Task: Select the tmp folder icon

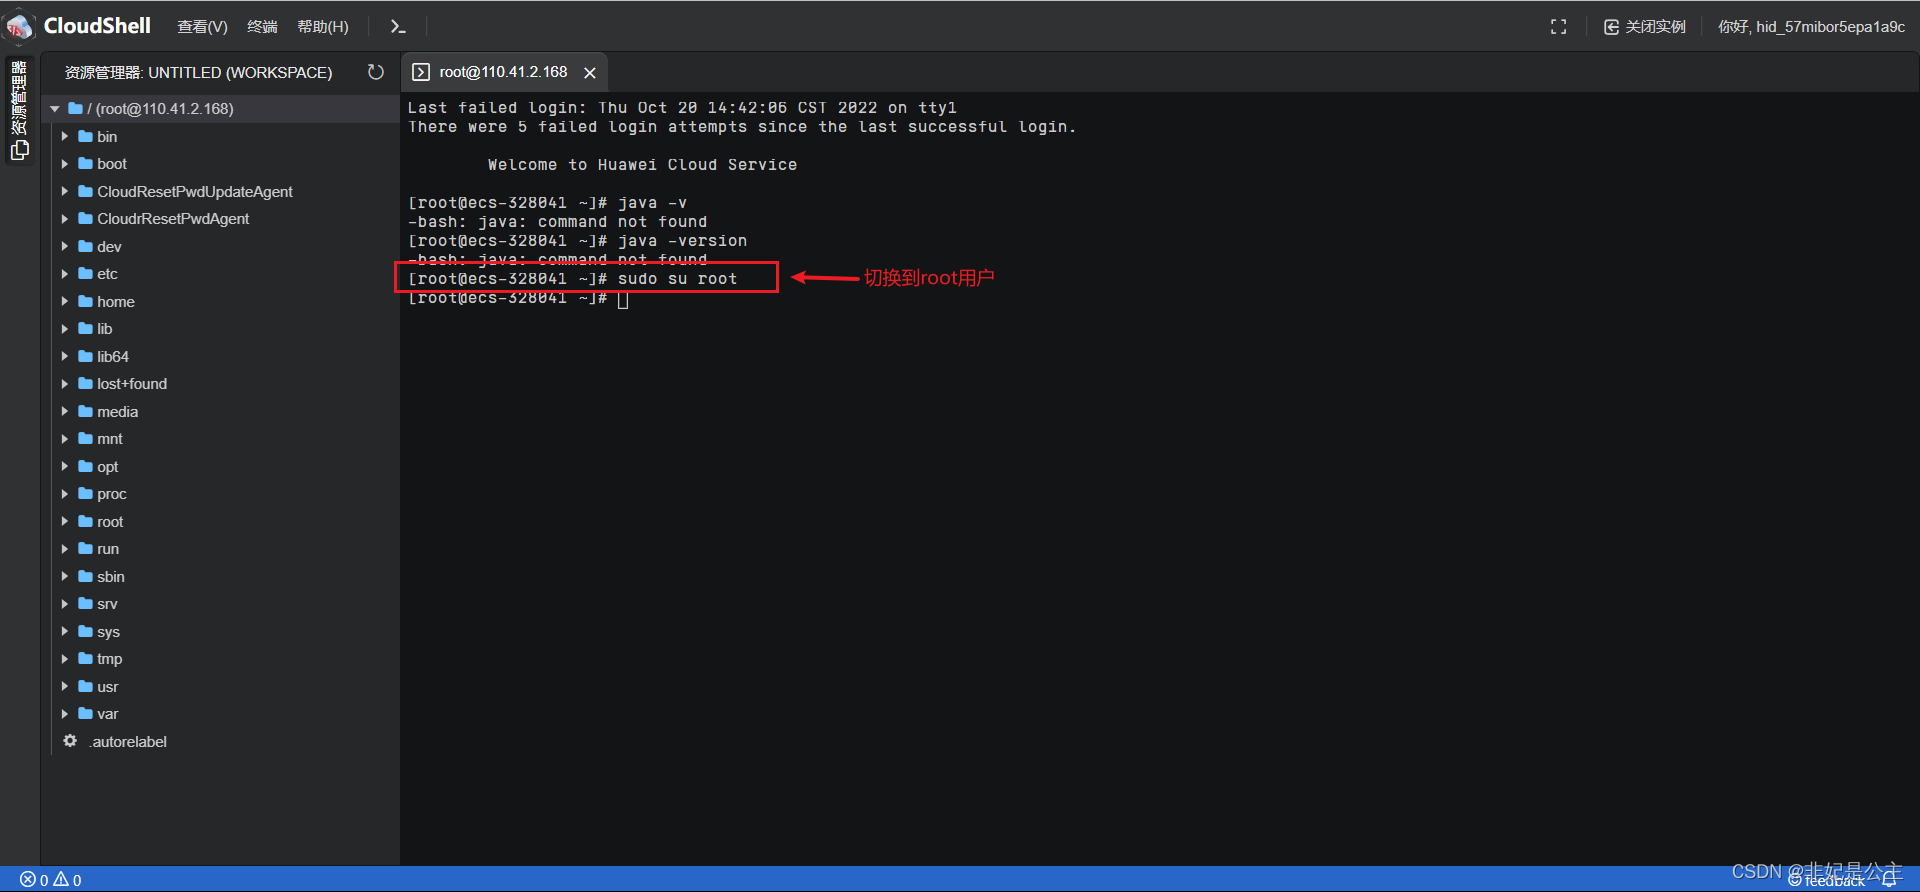Action: click(x=85, y=659)
